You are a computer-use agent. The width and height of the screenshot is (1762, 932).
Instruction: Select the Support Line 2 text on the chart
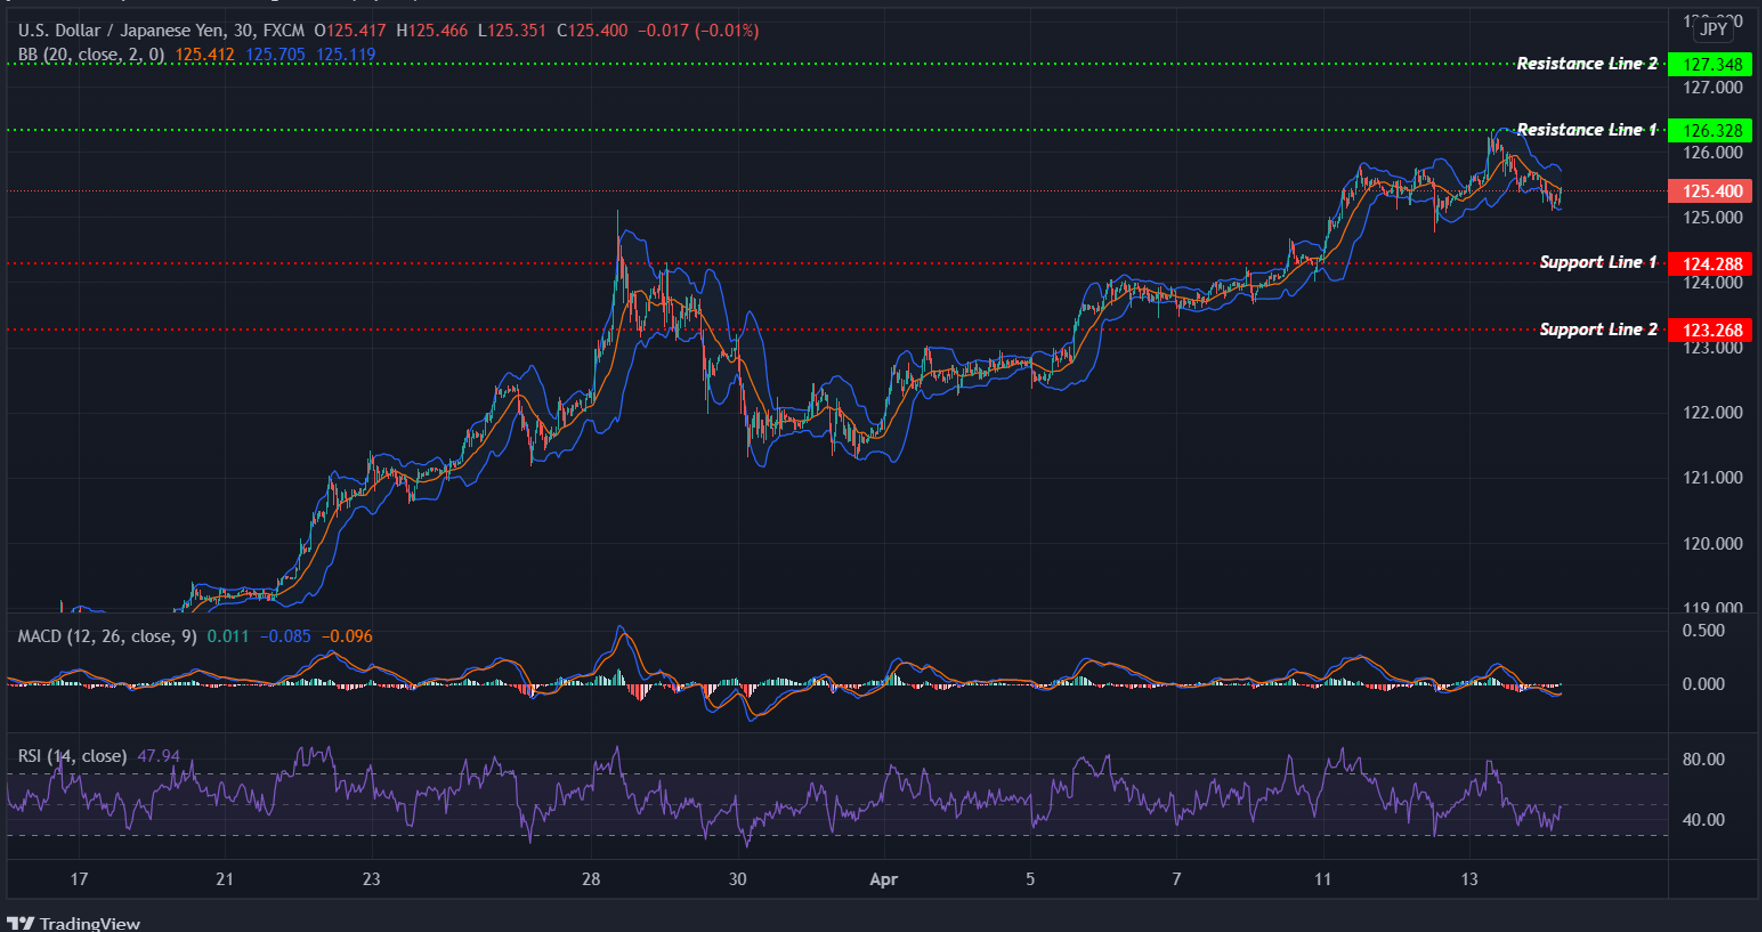pos(1597,328)
